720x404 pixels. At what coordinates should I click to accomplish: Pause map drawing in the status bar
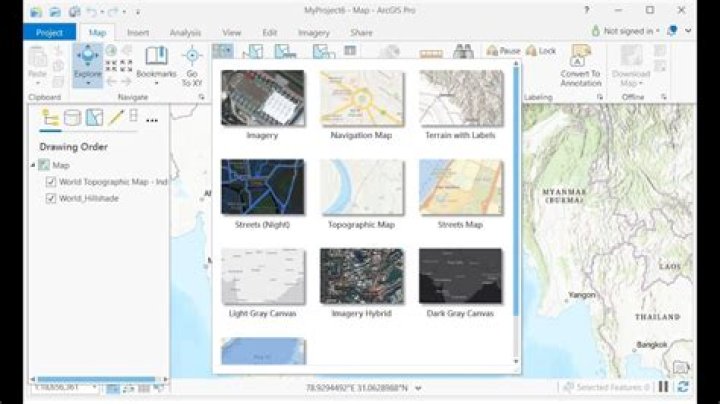point(663,387)
